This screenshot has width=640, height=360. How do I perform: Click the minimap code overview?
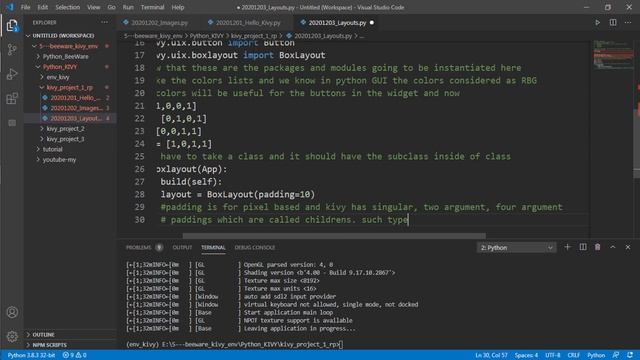(612, 55)
